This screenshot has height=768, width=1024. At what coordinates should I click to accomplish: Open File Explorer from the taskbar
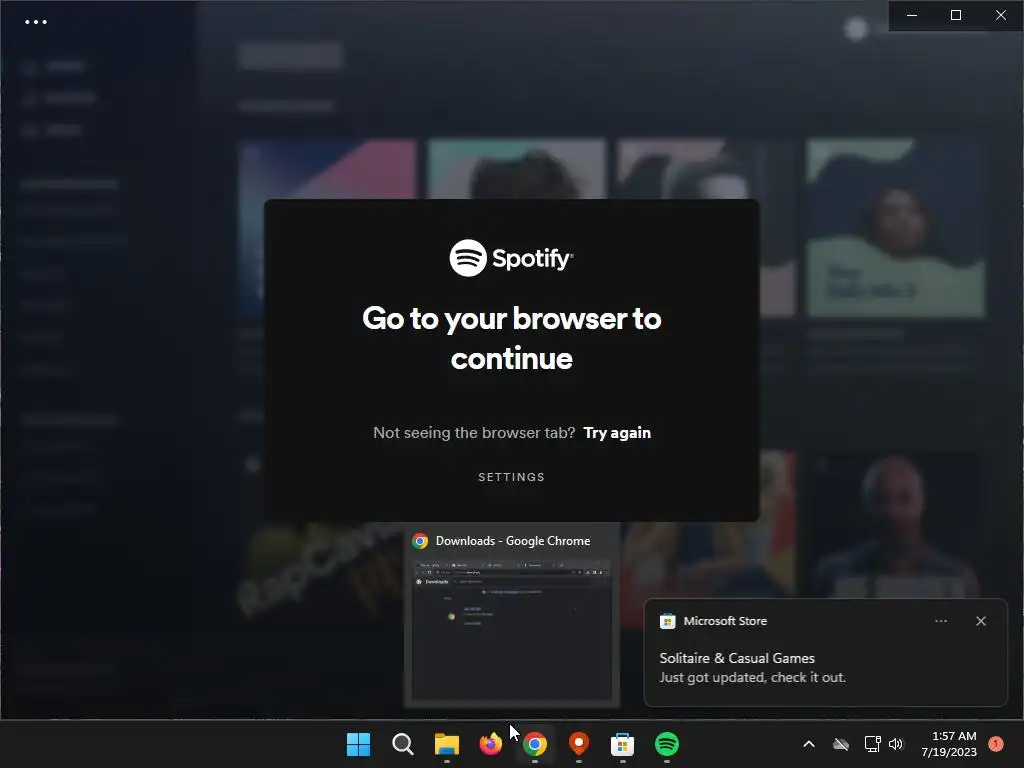(x=447, y=744)
